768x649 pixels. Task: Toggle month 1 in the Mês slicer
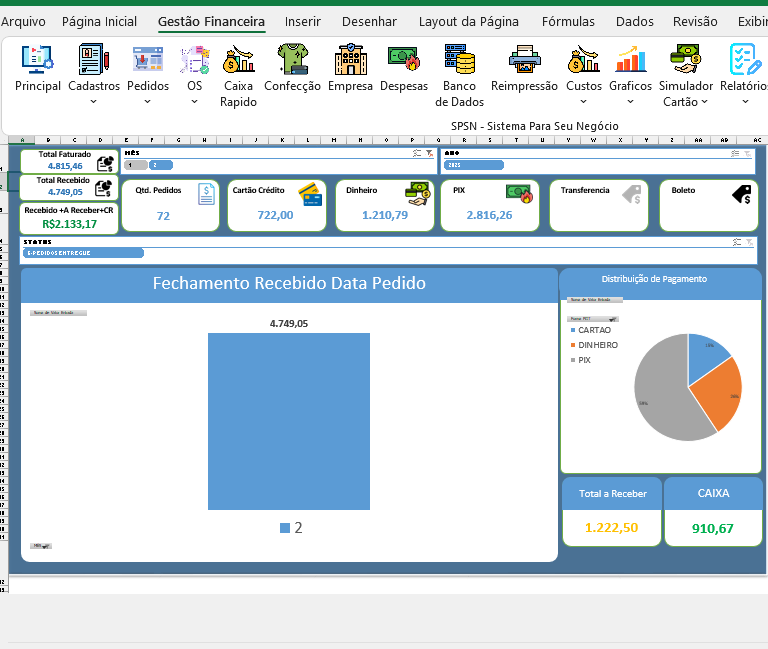135,165
